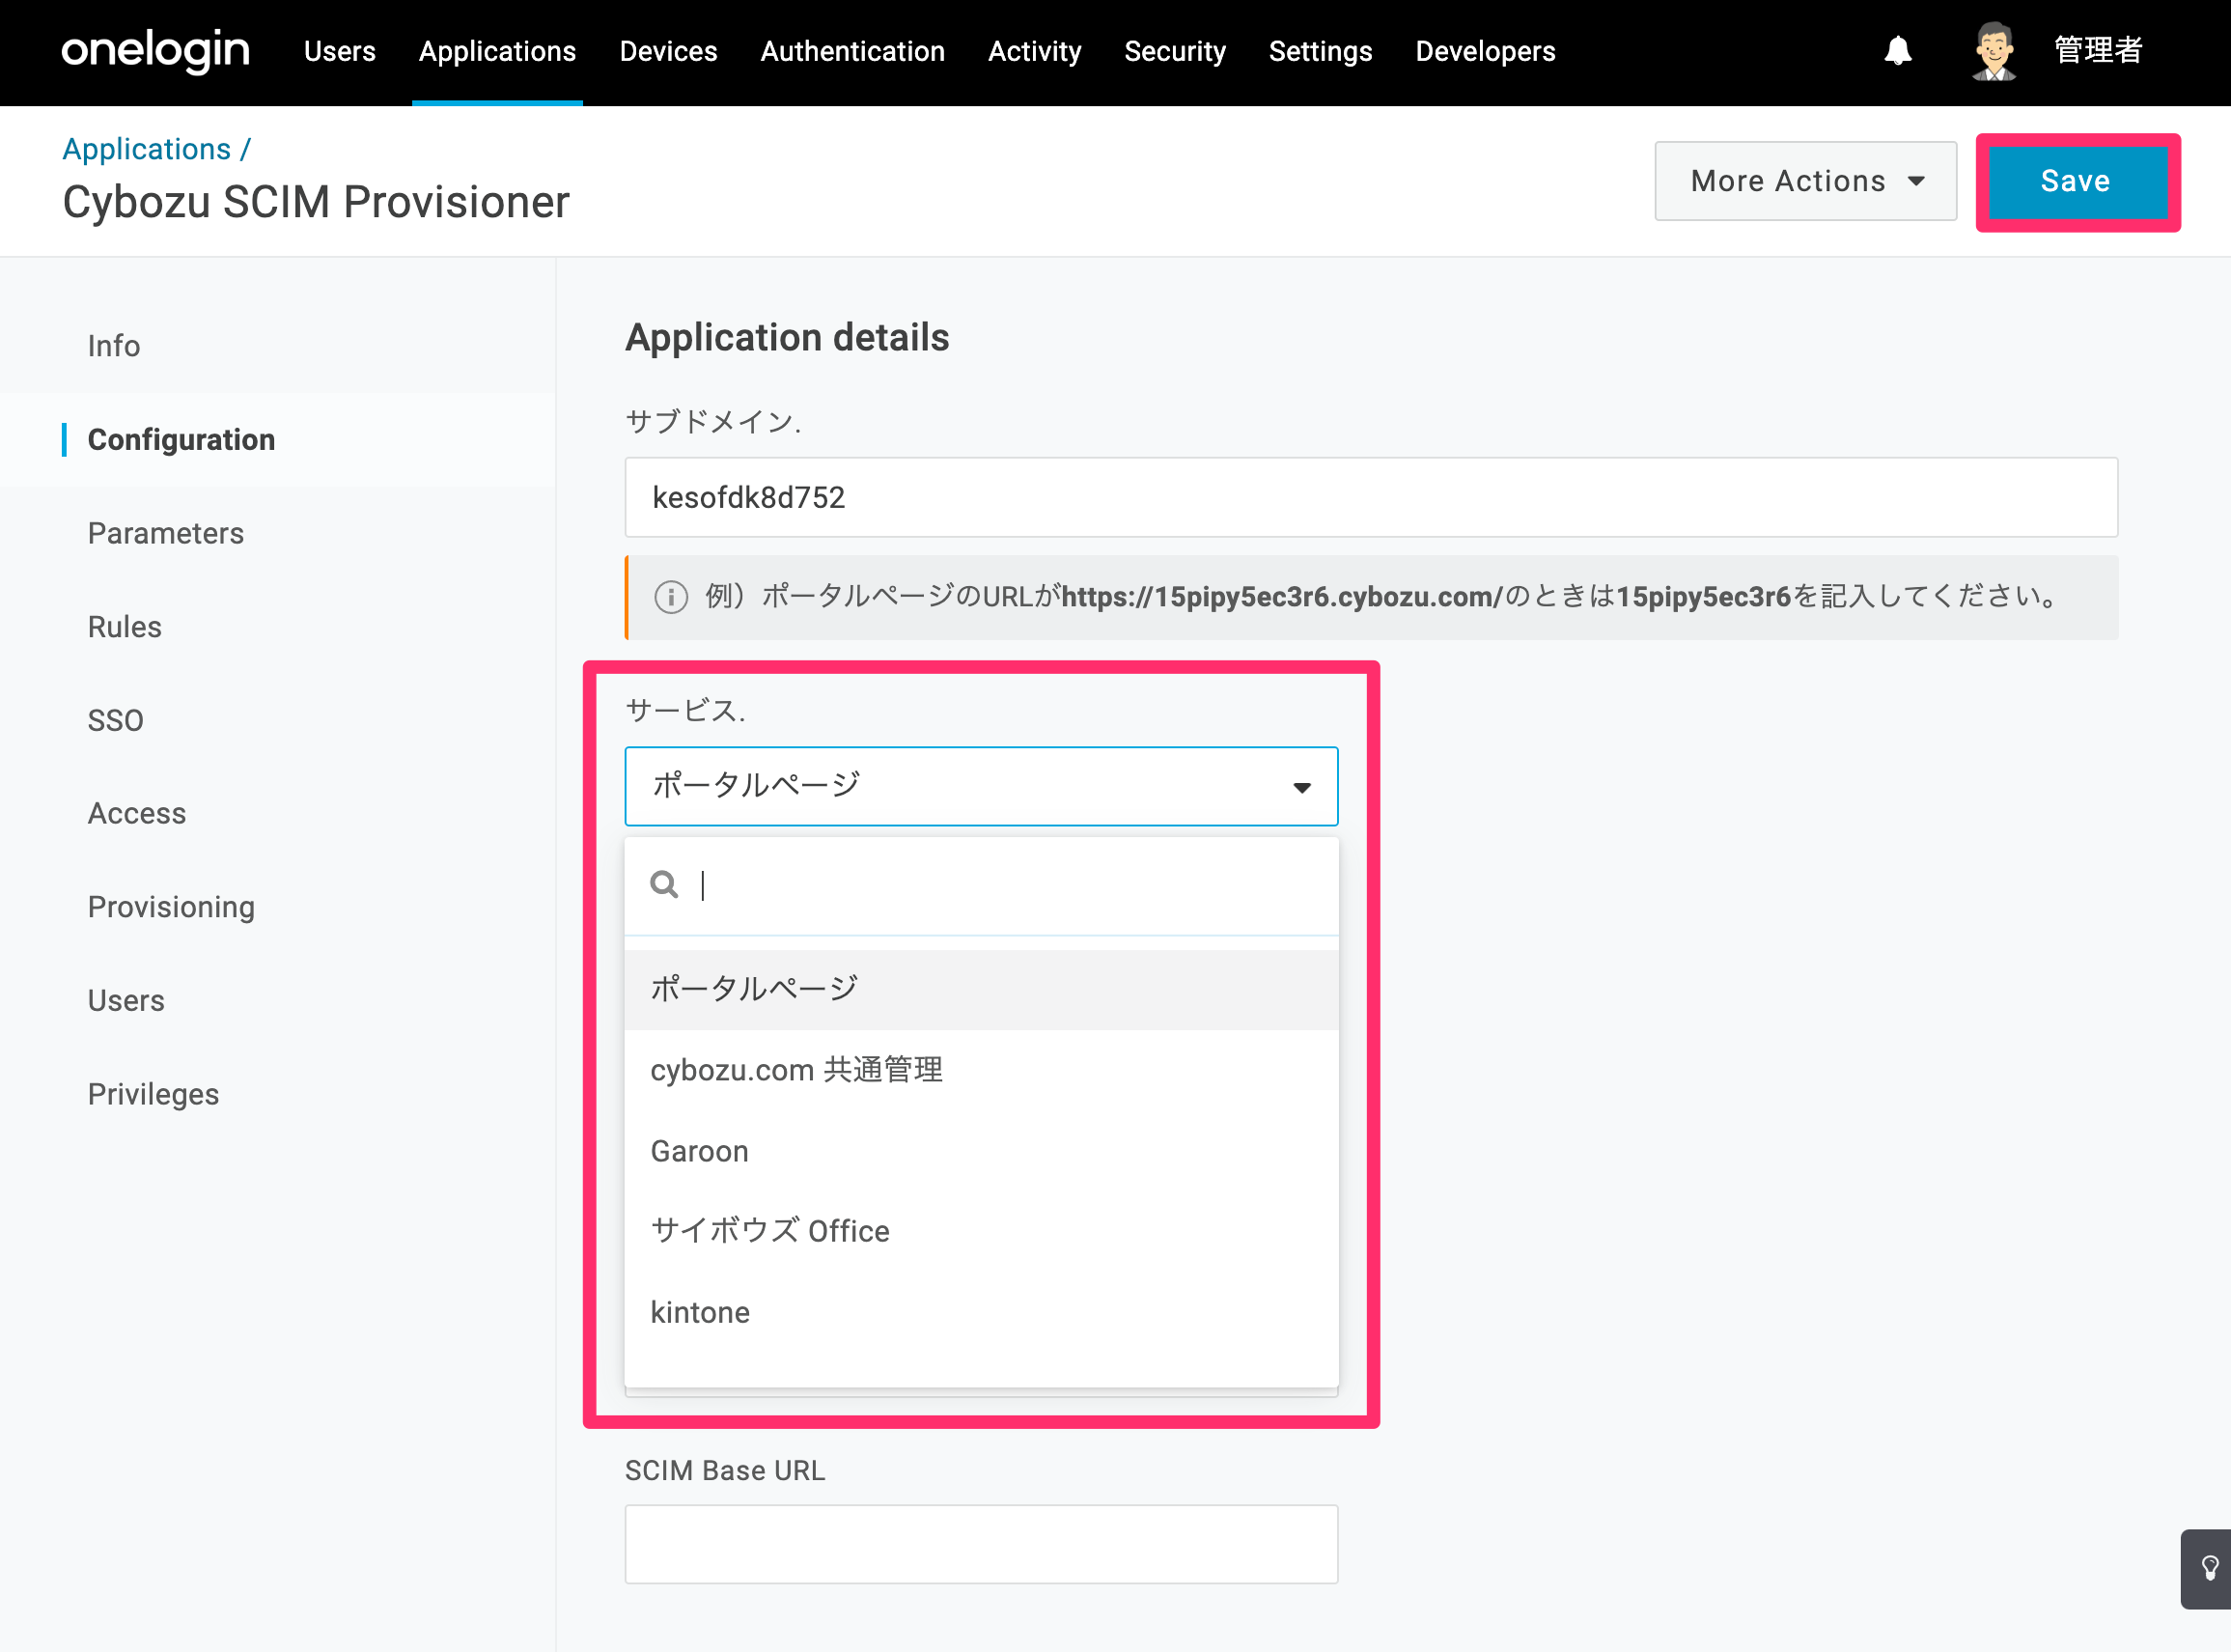Open the lightbulb help widget
2231x1652 pixels.
click(2209, 1568)
